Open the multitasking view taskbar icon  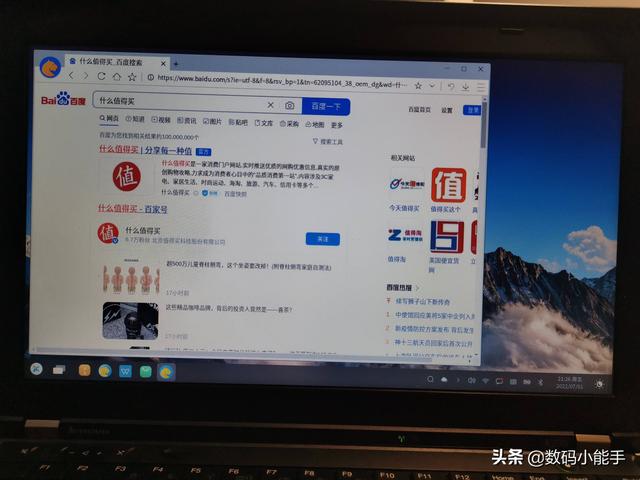pos(59,370)
